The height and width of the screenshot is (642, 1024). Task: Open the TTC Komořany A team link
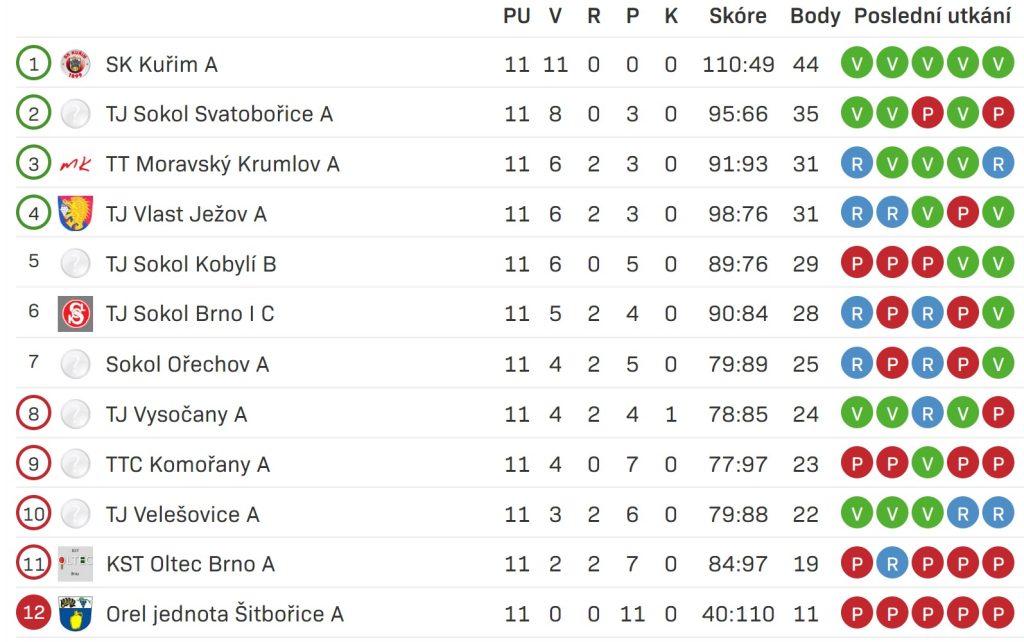point(187,465)
